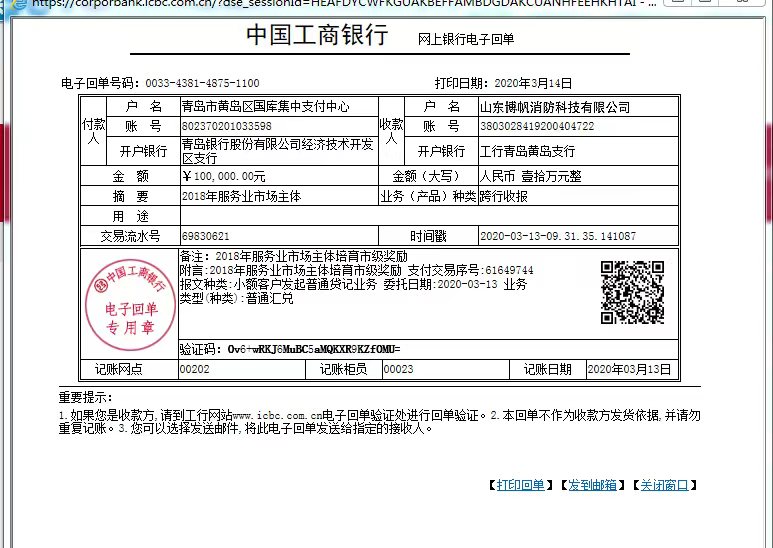Click payer account 802370201033598
The width and height of the screenshot is (773, 548).
click(226, 126)
